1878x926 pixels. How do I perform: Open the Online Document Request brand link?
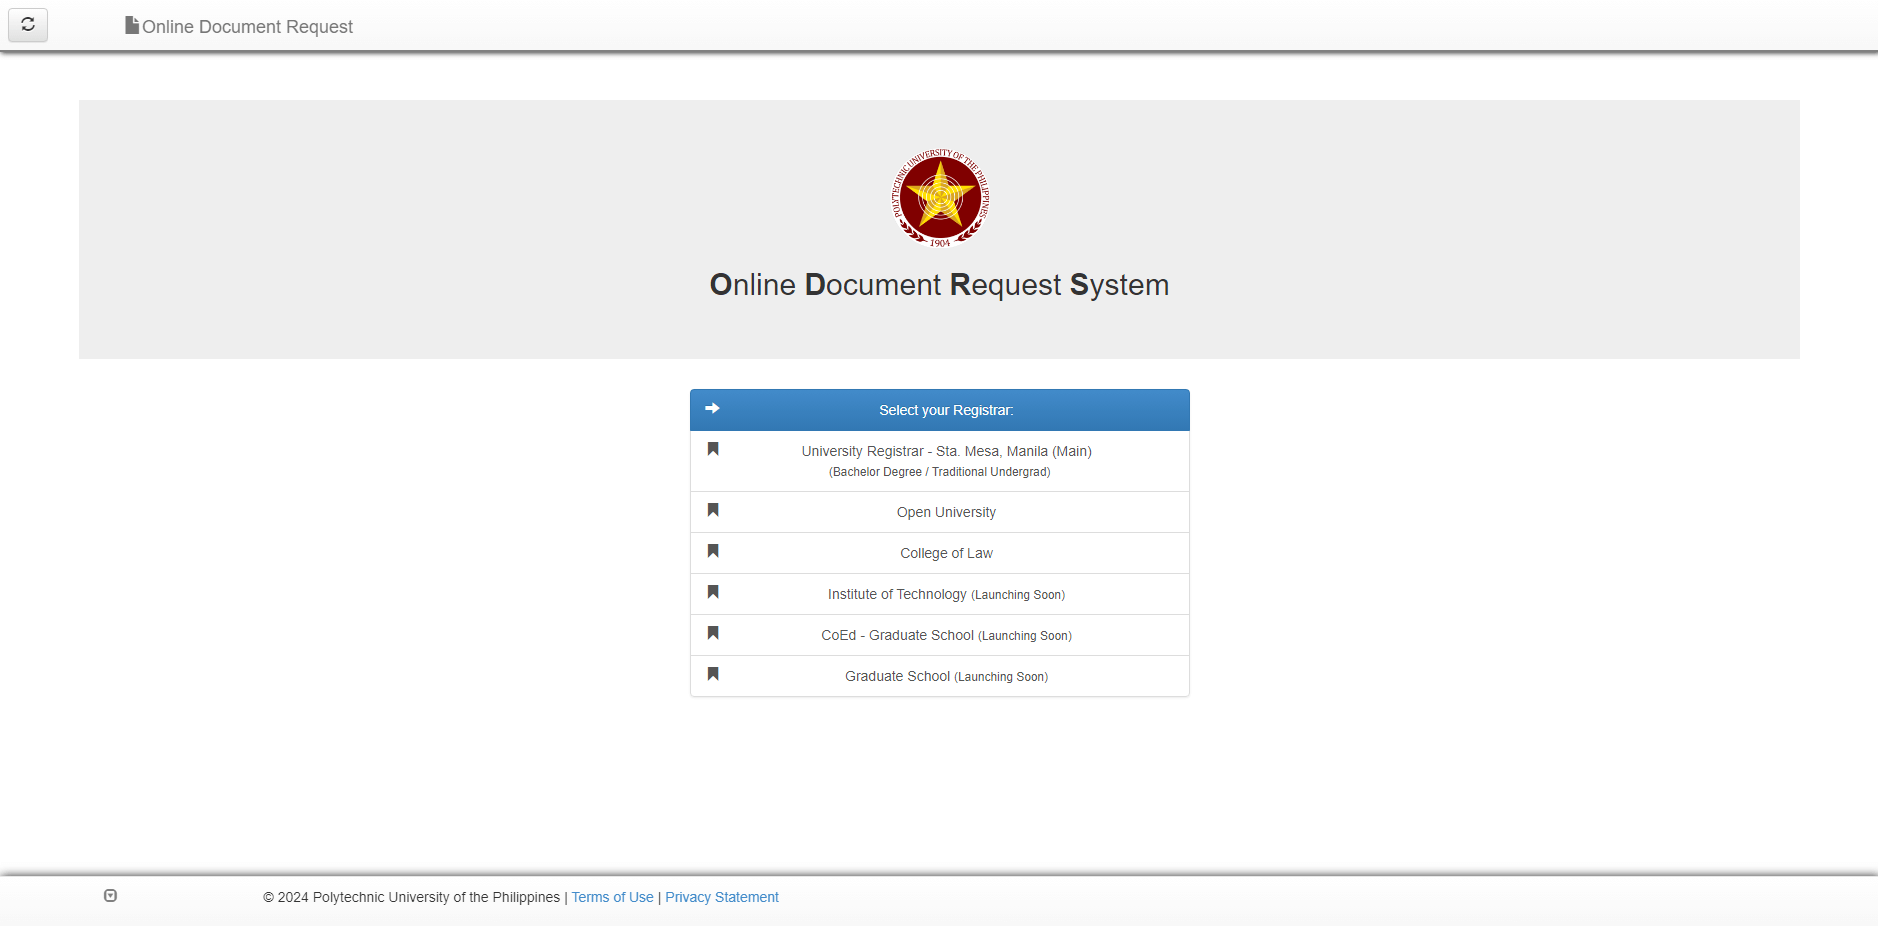[x=239, y=26]
